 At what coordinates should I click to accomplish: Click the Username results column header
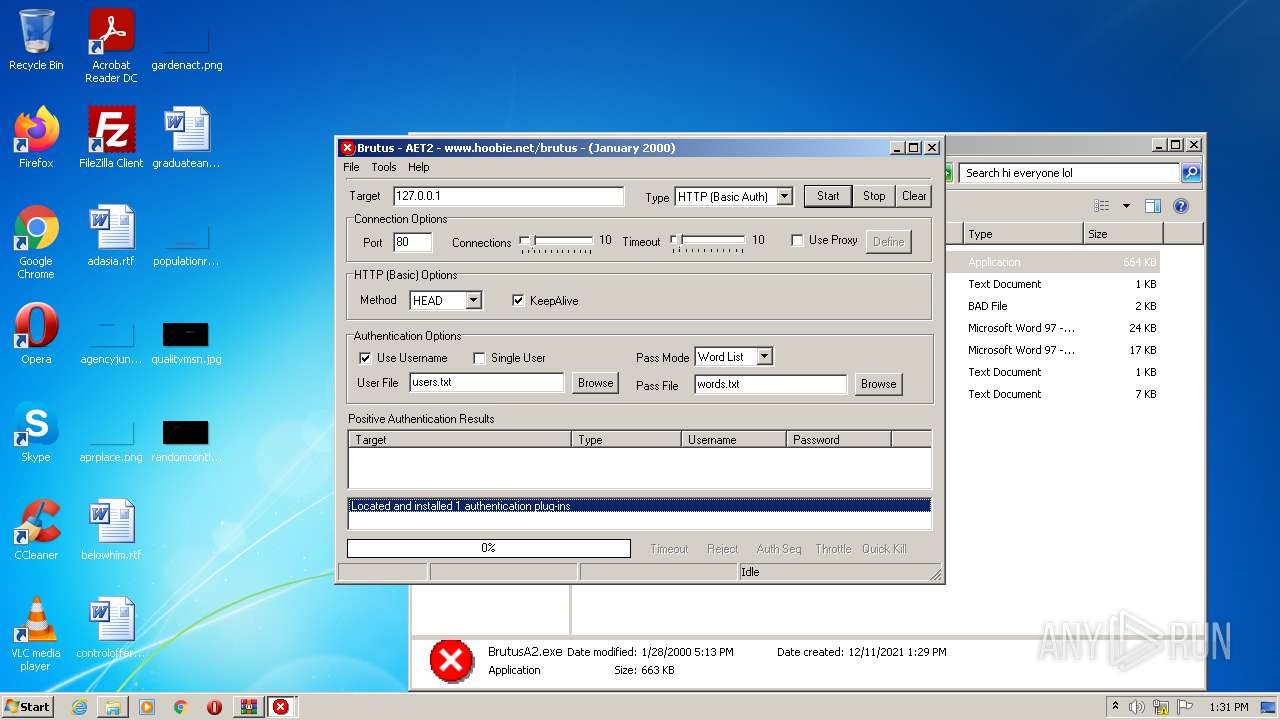click(733, 439)
